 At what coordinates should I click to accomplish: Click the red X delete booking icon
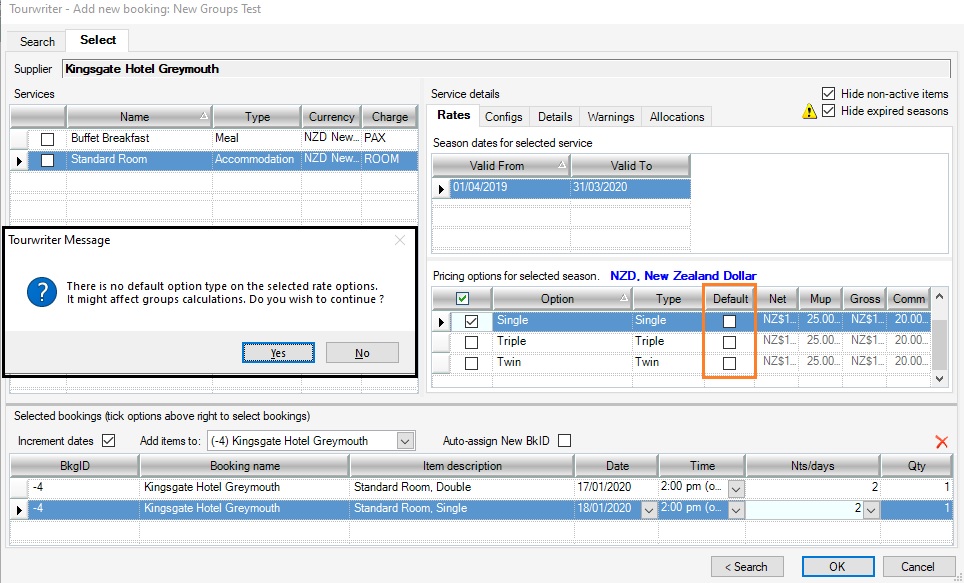pyautogui.click(x=941, y=441)
